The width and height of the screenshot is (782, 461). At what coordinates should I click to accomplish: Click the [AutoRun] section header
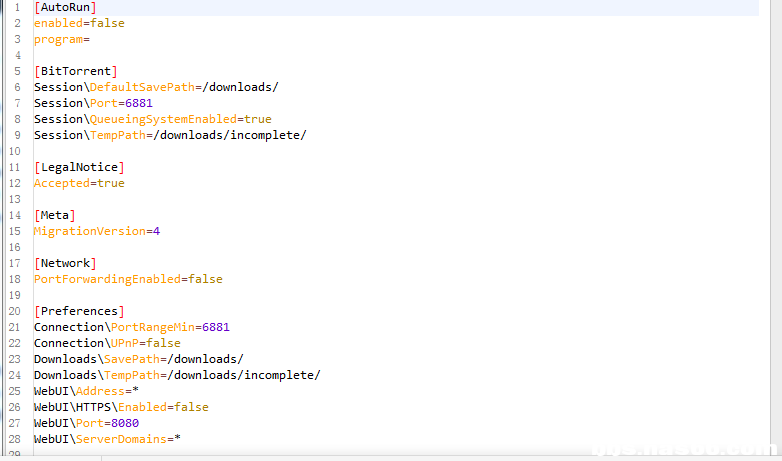pyautogui.click(x=65, y=7)
